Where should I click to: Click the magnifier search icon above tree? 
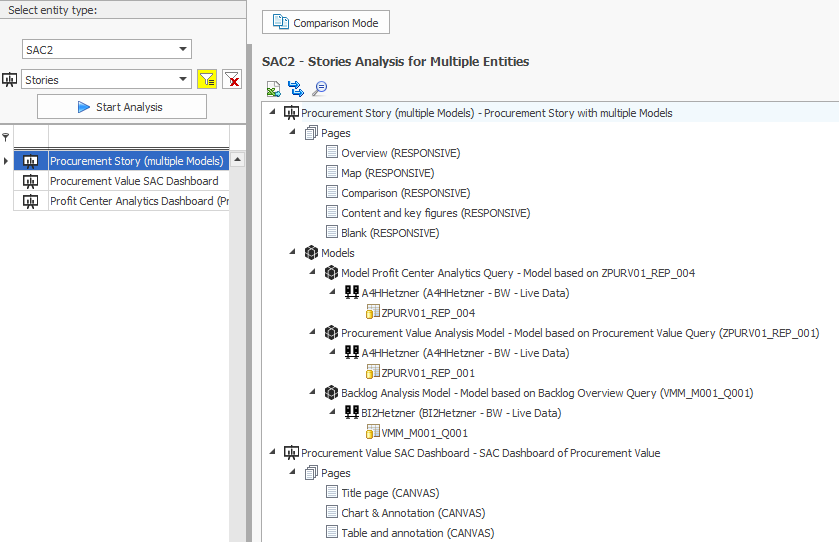pos(320,88)
